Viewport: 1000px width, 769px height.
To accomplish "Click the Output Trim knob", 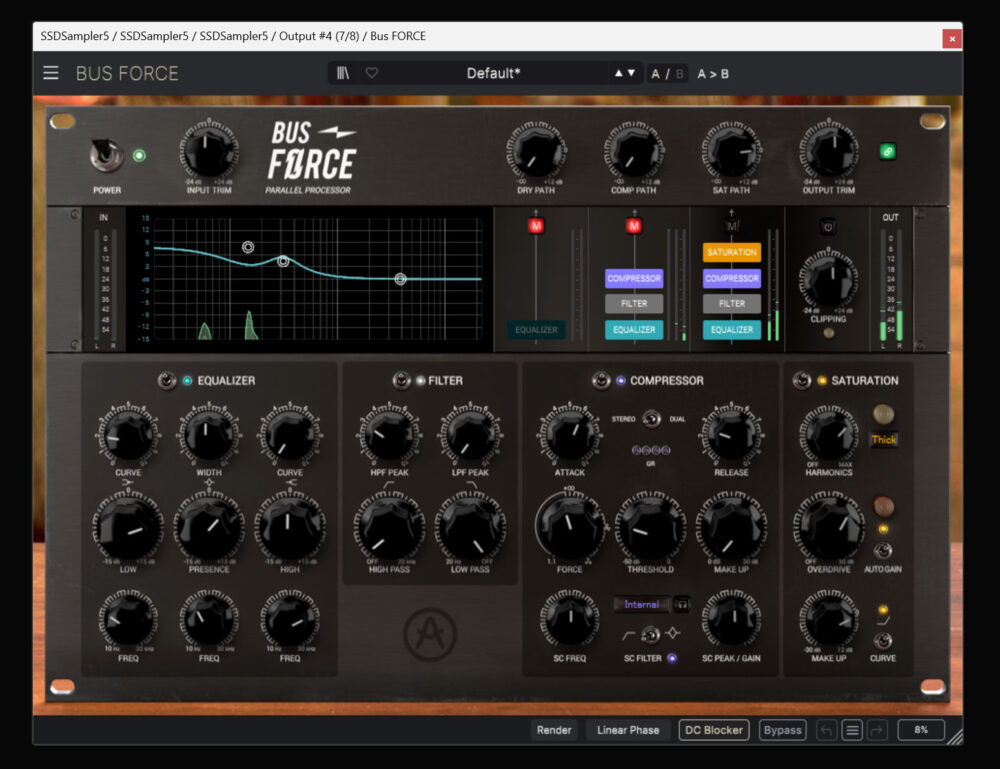I will 829,150.
